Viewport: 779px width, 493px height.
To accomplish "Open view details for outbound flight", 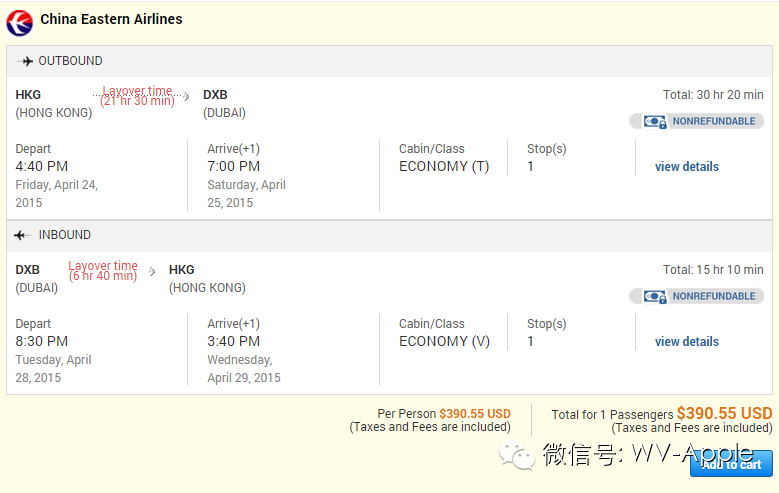I will pos(686,167).
